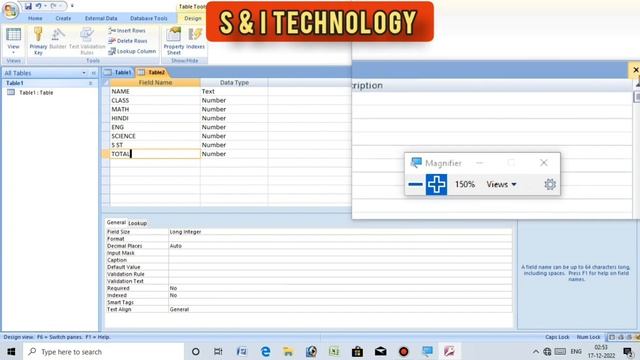Open Cortana circle on taskbar
Image resolution: width=640 pixels, height=360 pixels.
pos(196,351)
